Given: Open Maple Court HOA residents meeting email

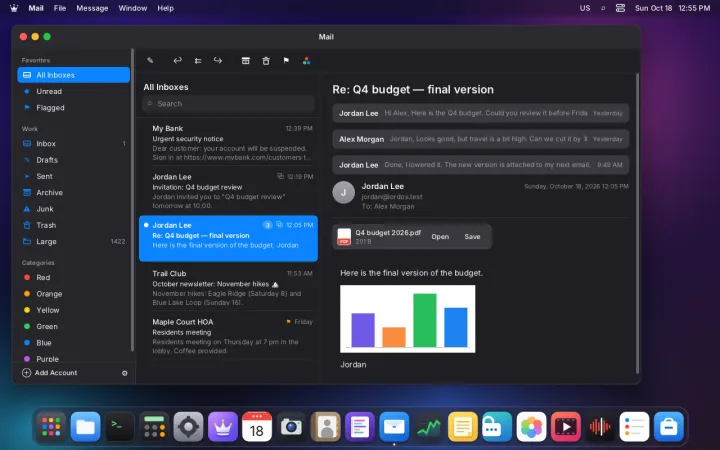Looking at the screenshot, I should coord(228,336).
